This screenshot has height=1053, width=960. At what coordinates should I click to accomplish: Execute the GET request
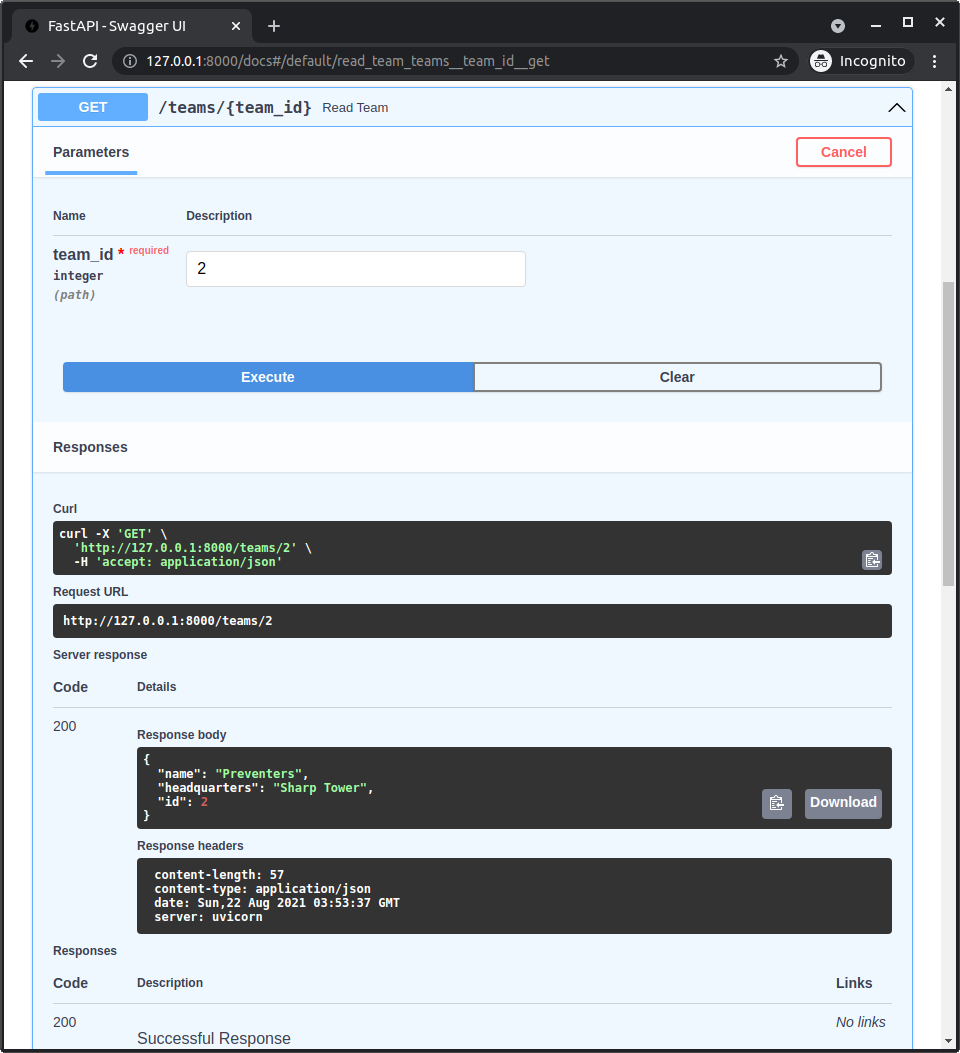[x=267, y=377]
